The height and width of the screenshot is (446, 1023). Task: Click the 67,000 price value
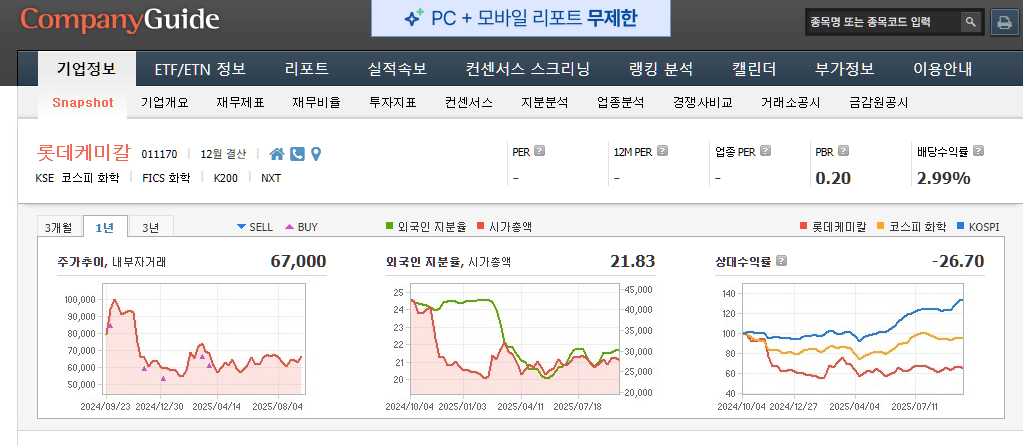[298, 261]
